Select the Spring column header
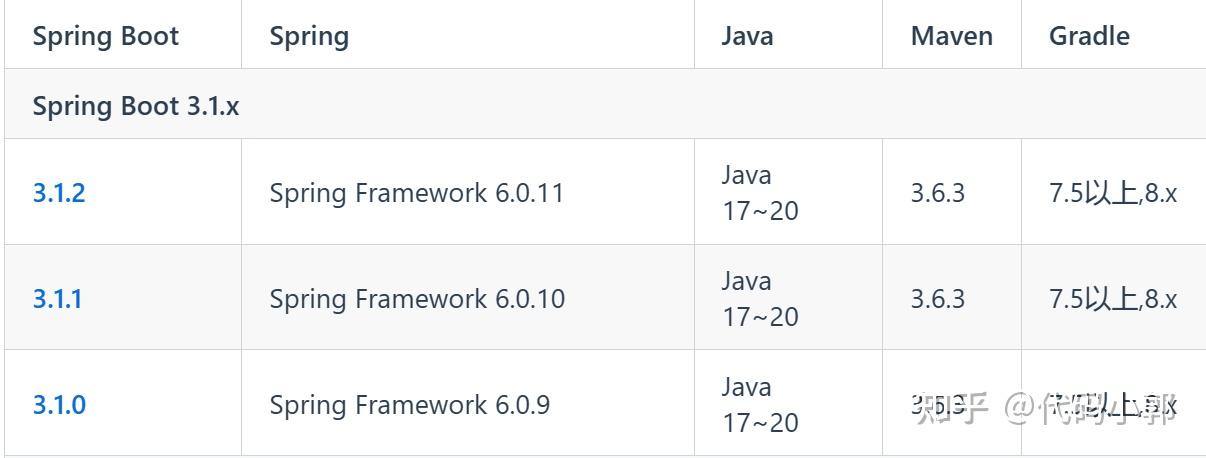This screenshot has width=1206, height=458. click(x=309, y=36)
